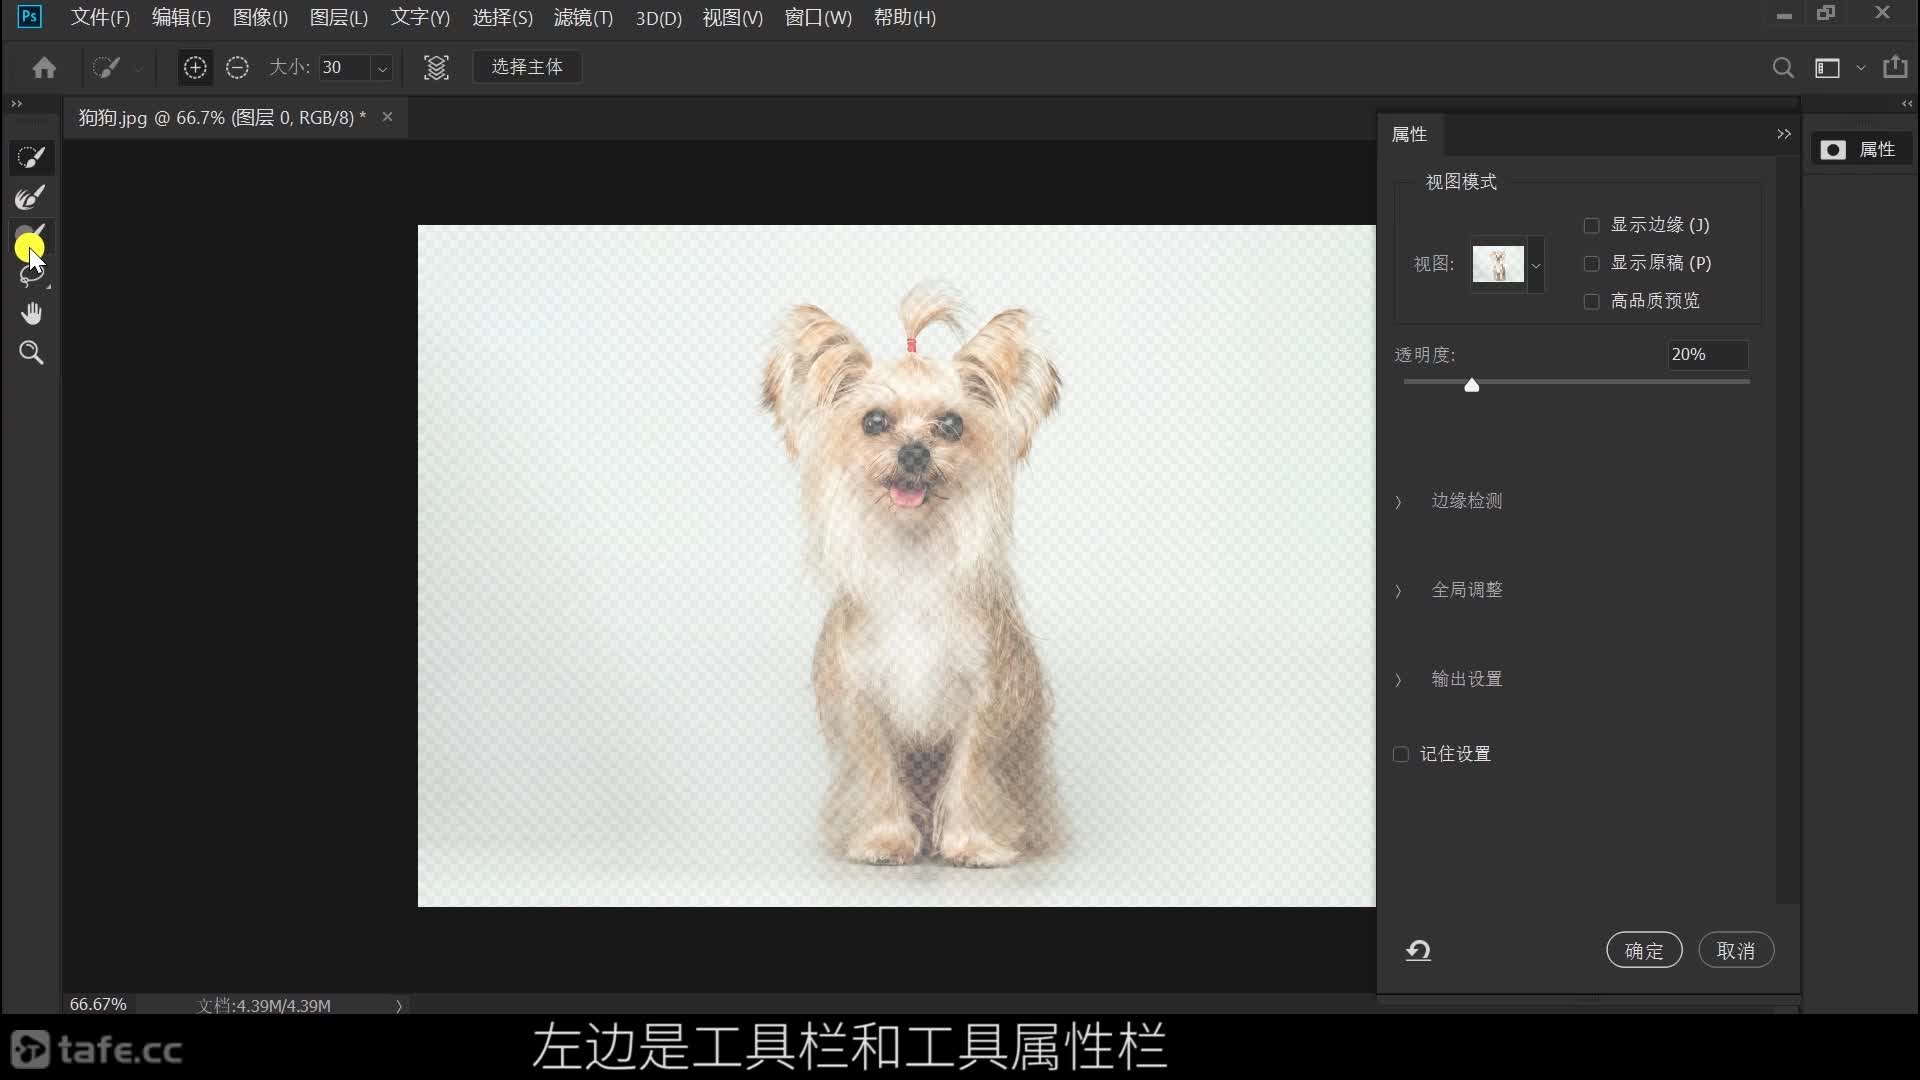Open the 帮助(H) menu

(x=904, y=17)
